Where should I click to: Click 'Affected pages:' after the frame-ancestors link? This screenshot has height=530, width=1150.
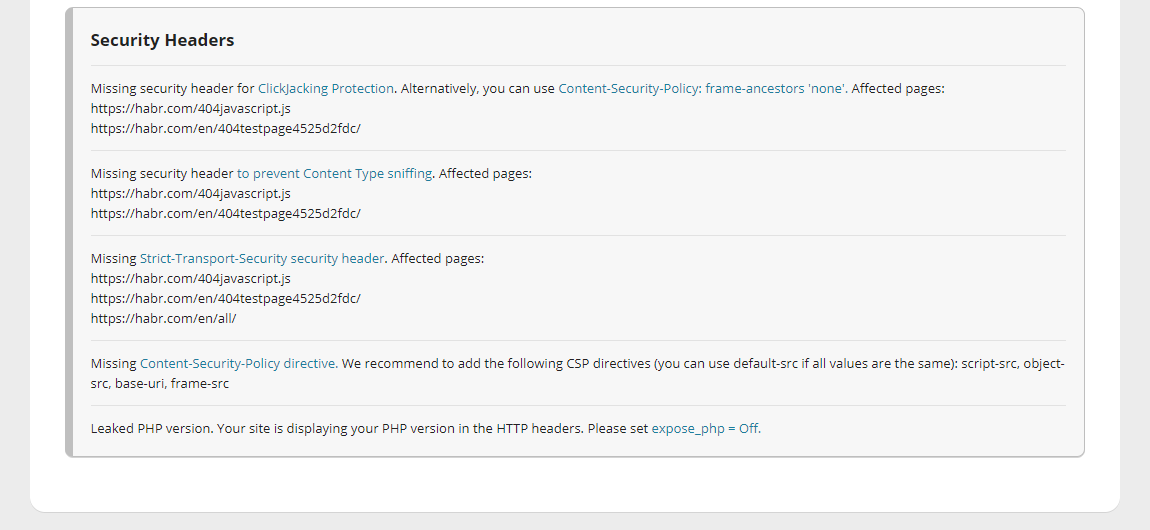(898, 89)
